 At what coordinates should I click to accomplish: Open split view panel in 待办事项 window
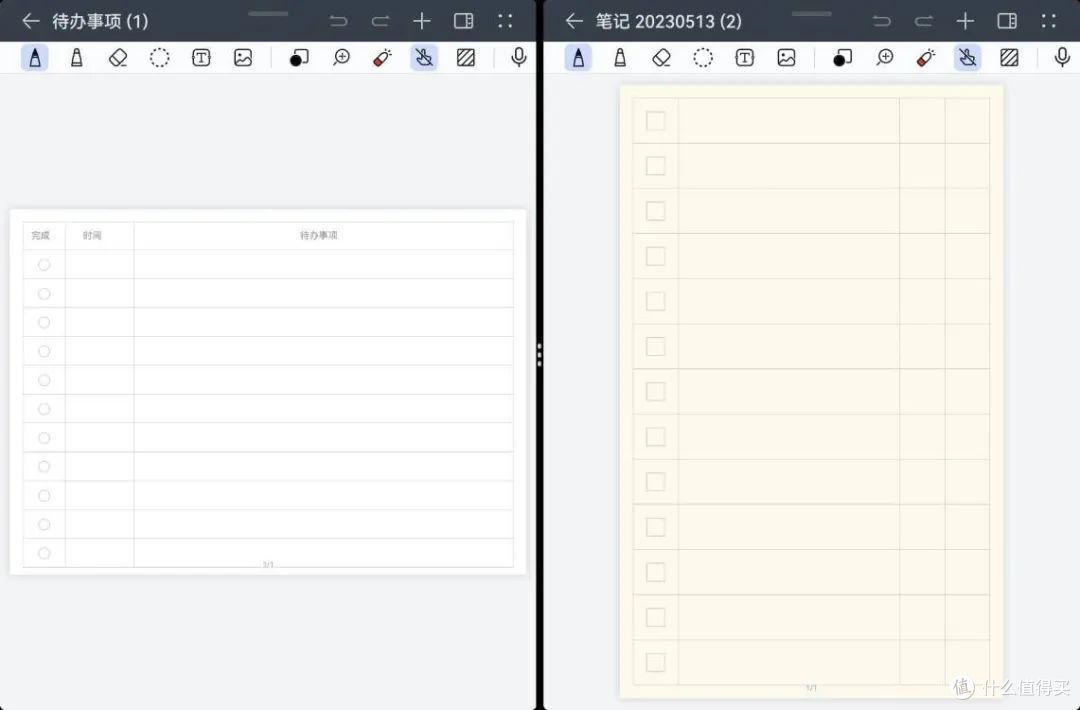point(464,21)
